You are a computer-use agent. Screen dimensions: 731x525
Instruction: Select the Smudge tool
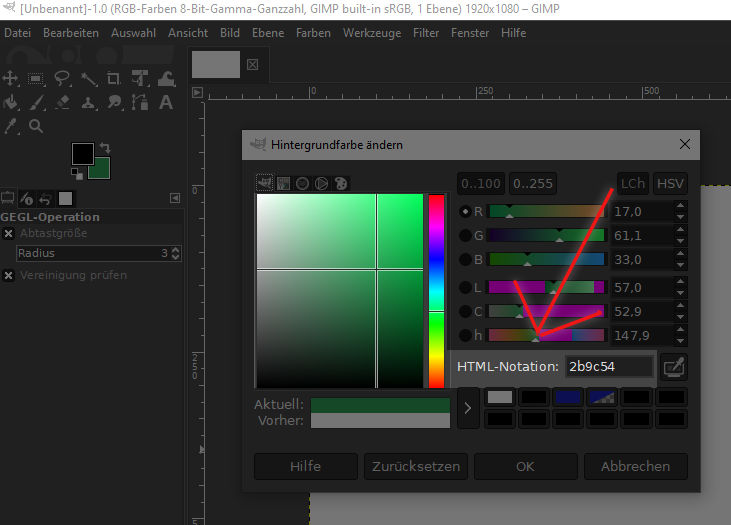point(114,102)
